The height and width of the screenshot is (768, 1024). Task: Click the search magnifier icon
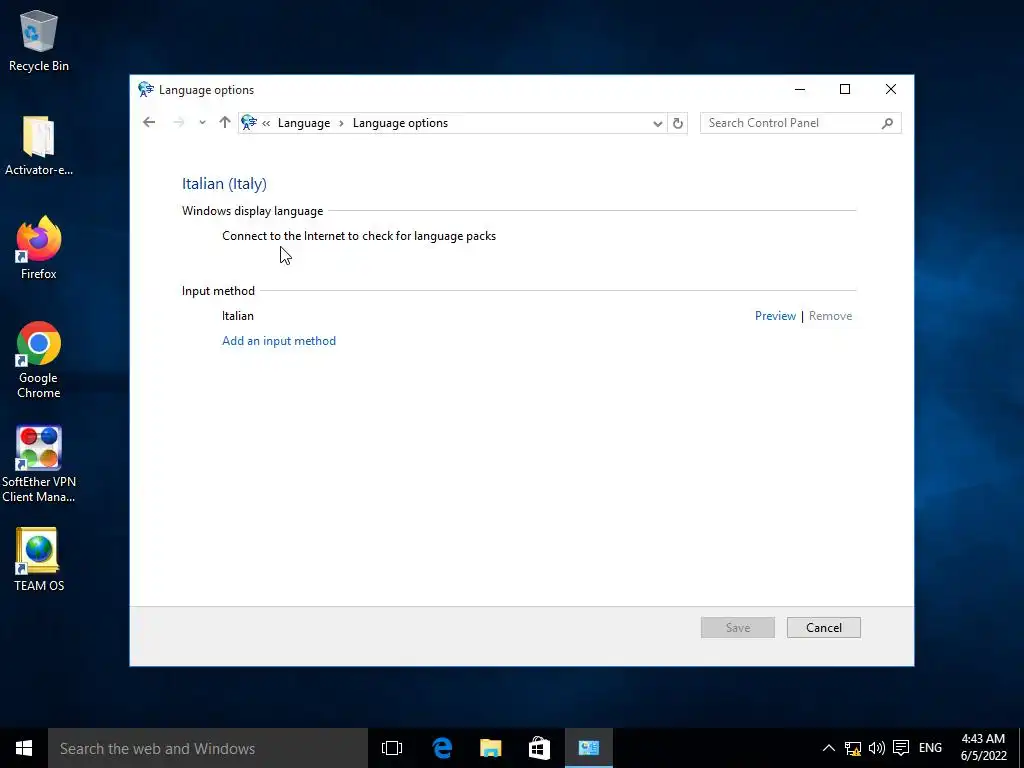pyautogui.click(x=887, y=123)
